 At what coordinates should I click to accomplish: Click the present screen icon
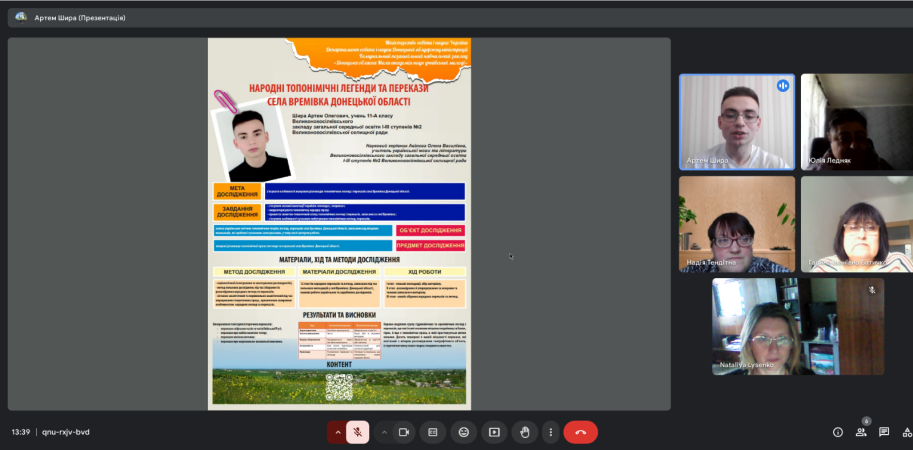click(493, 432)
